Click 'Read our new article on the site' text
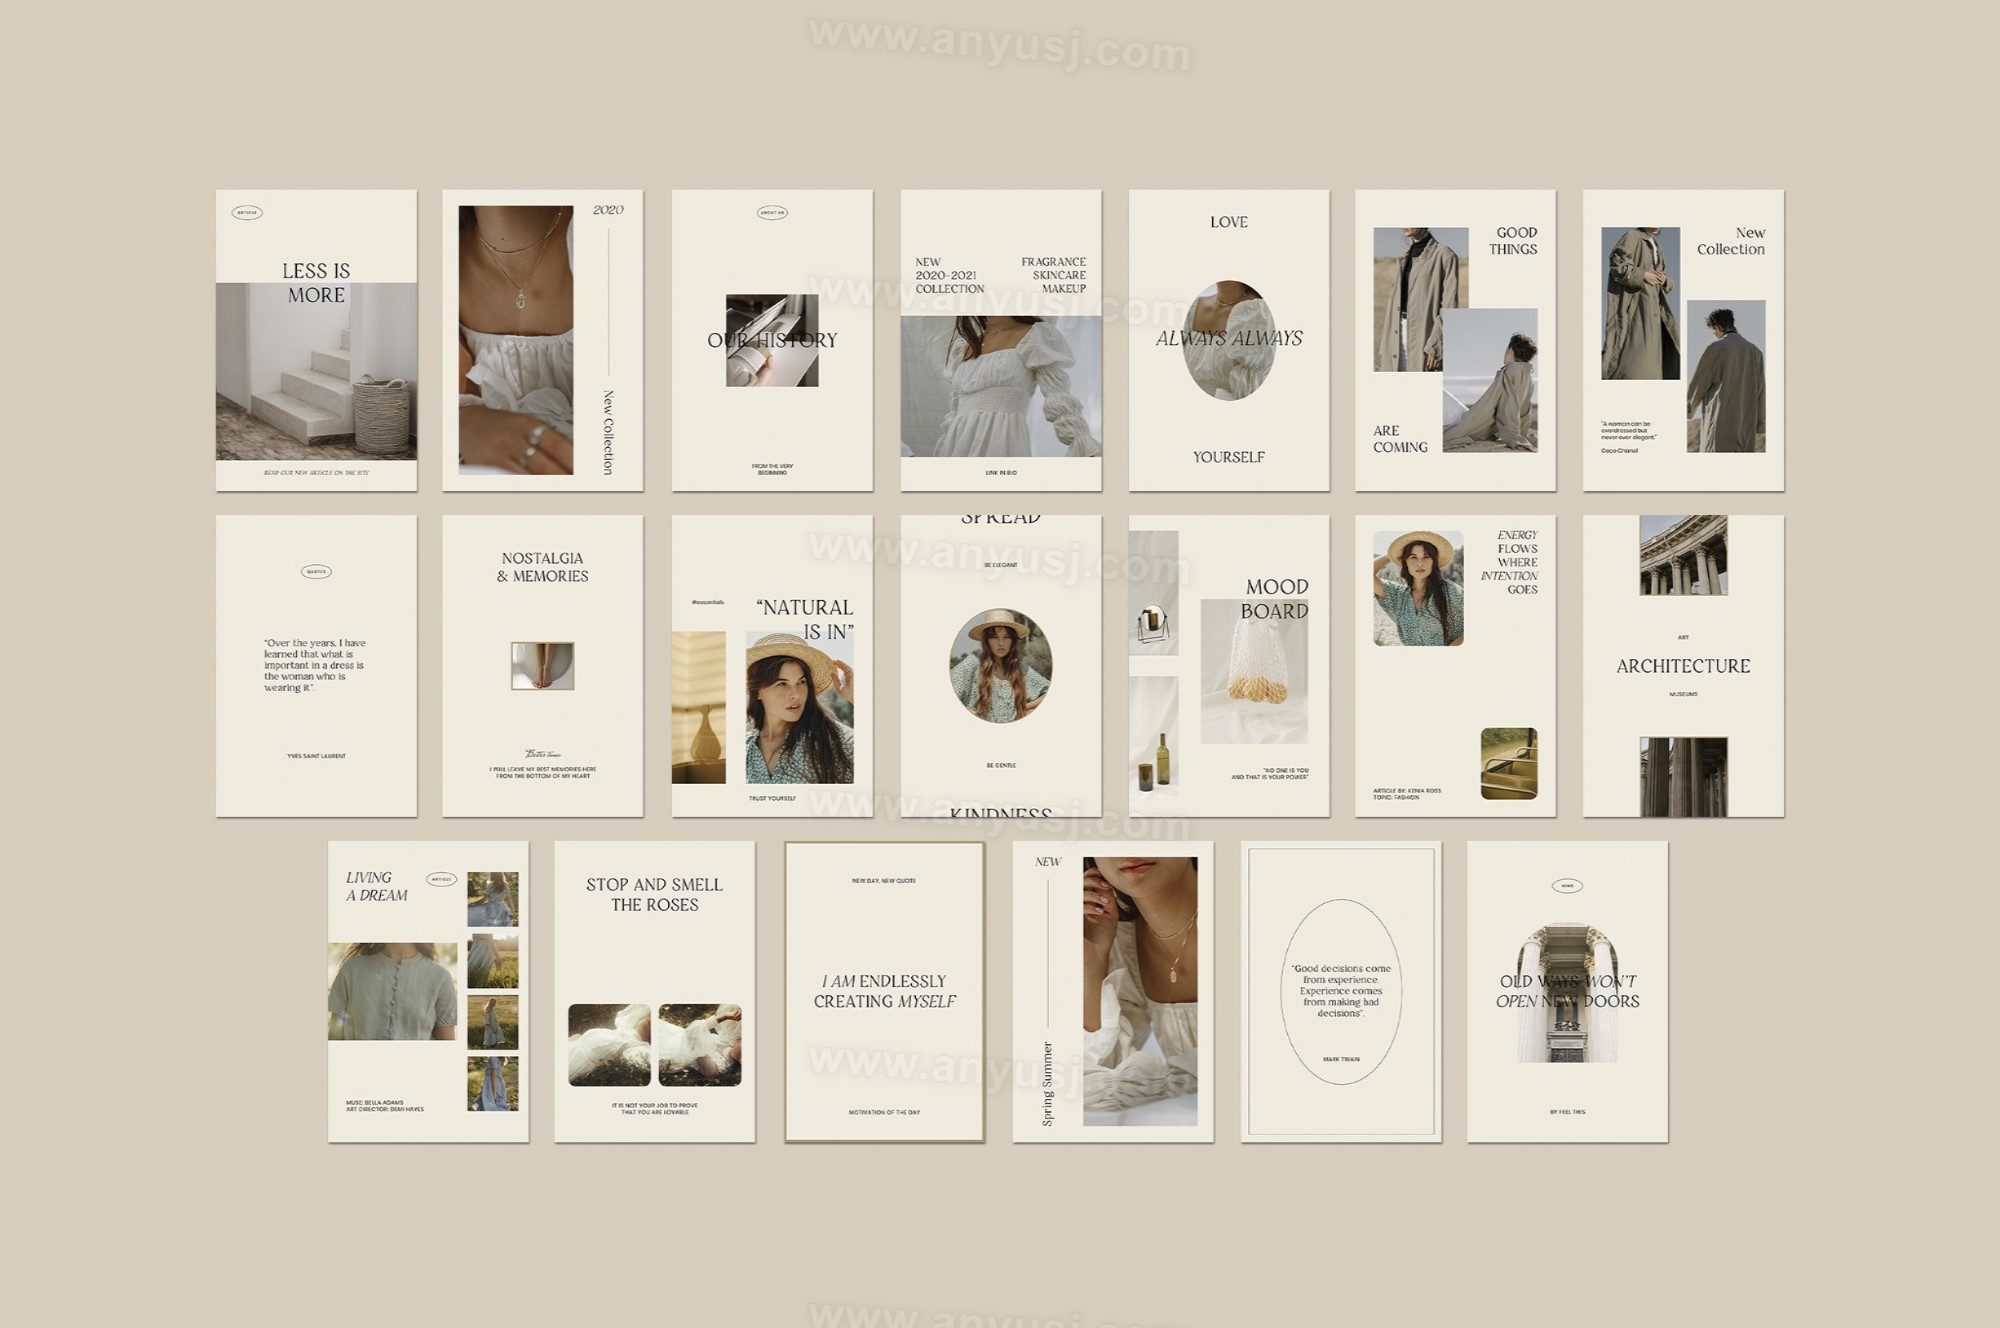Viewport: 2000px width, 1328px height. (316, 473)
